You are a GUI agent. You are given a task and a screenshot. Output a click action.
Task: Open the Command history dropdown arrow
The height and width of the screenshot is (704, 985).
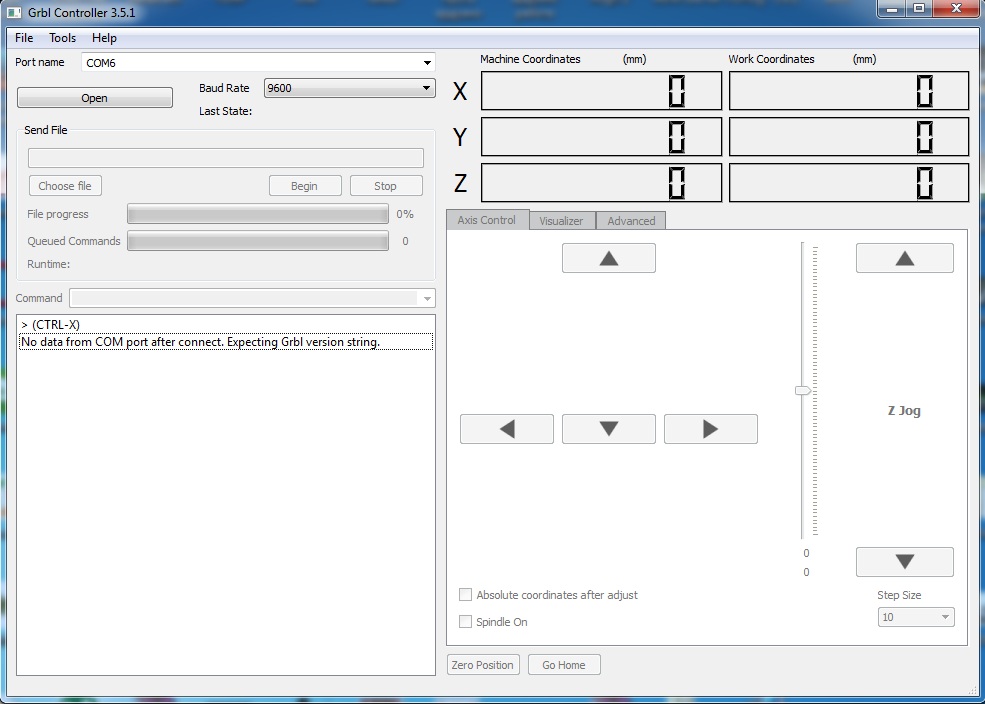point(427,298)
